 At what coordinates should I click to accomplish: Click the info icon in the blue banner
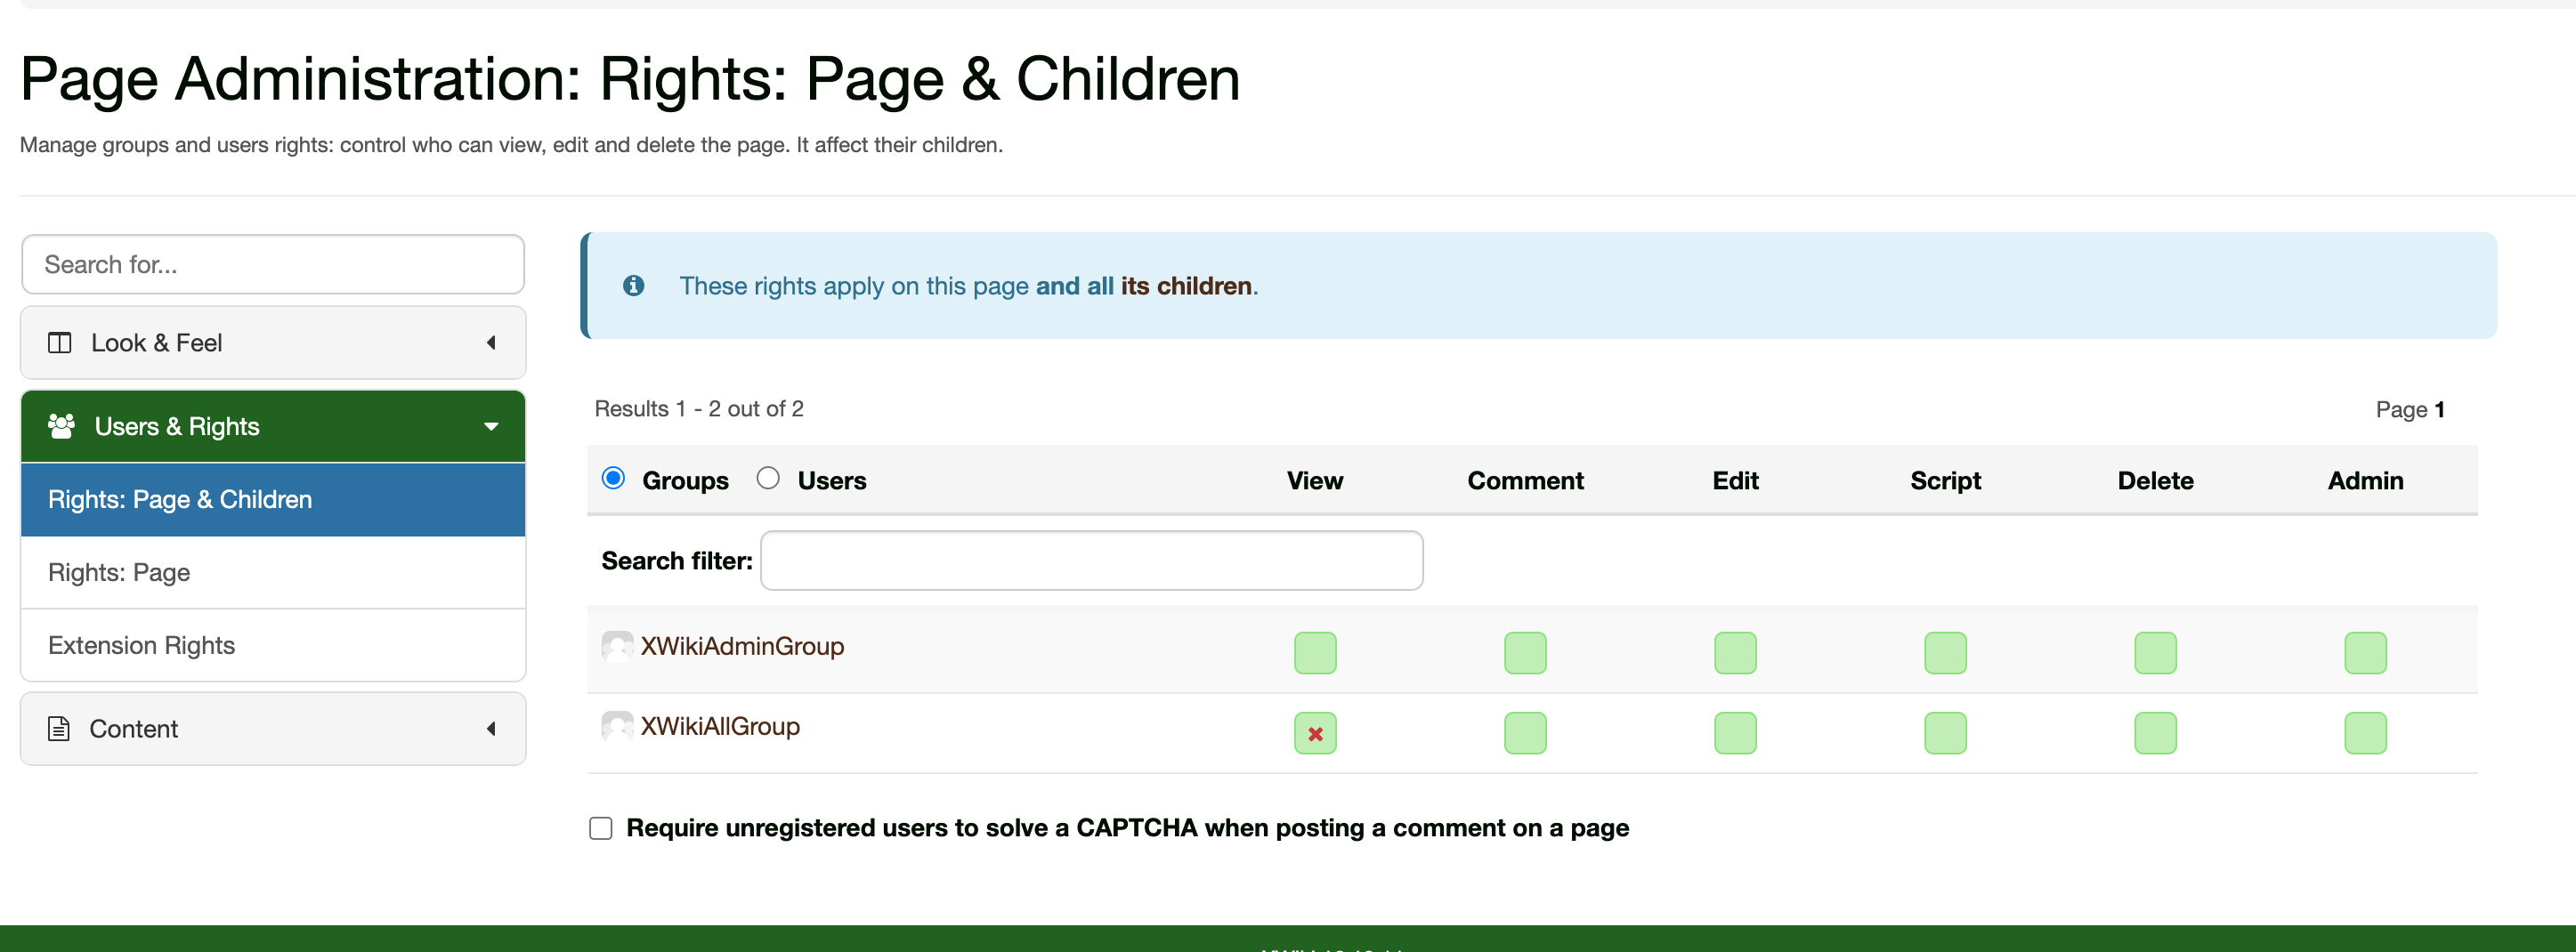coord(633,286)
